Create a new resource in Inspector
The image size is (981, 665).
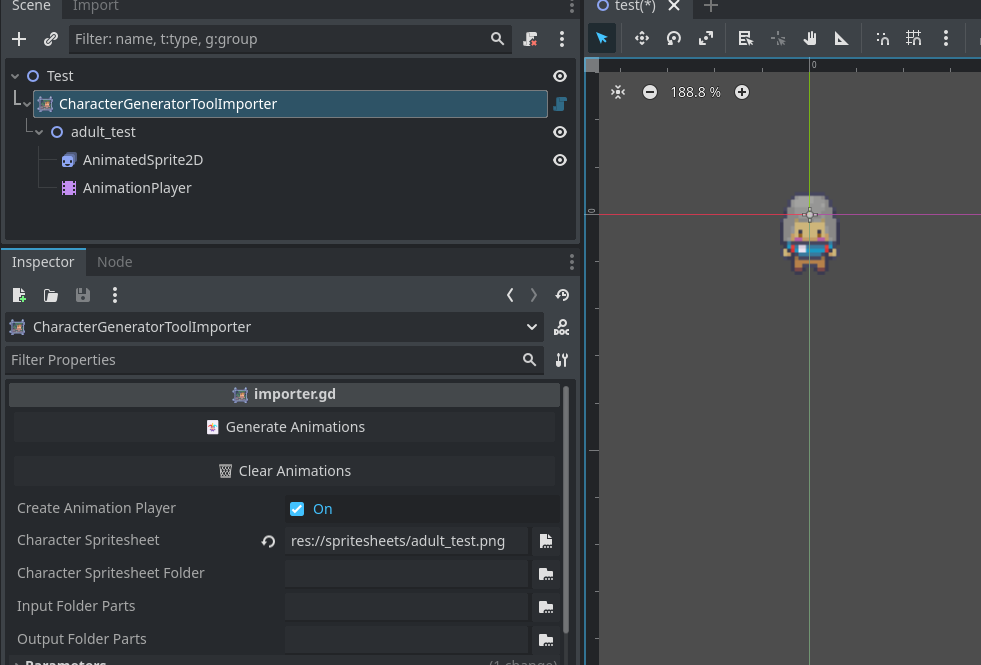click(x=19, y=295)
